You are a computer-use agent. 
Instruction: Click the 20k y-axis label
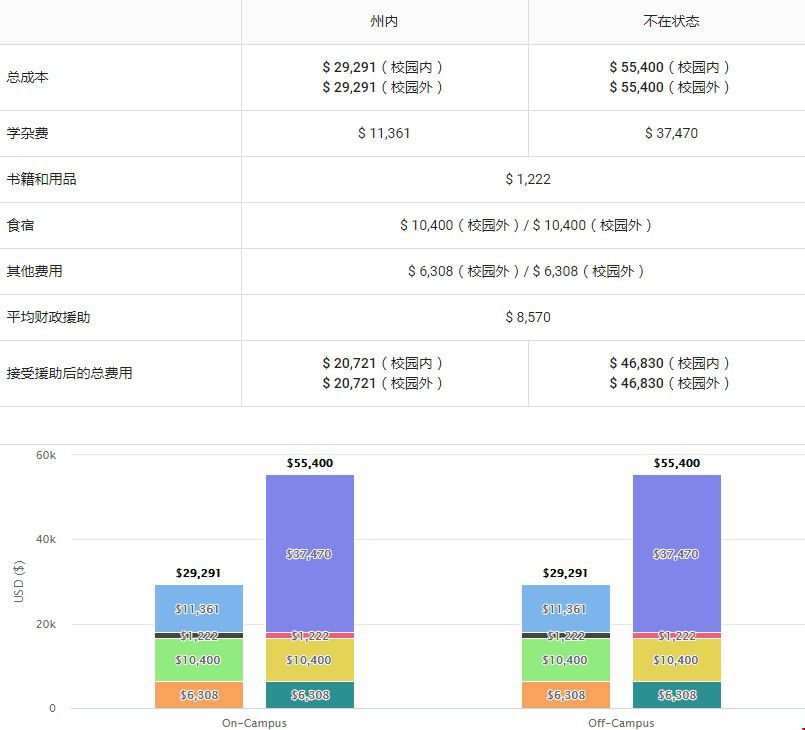[46, 624]
